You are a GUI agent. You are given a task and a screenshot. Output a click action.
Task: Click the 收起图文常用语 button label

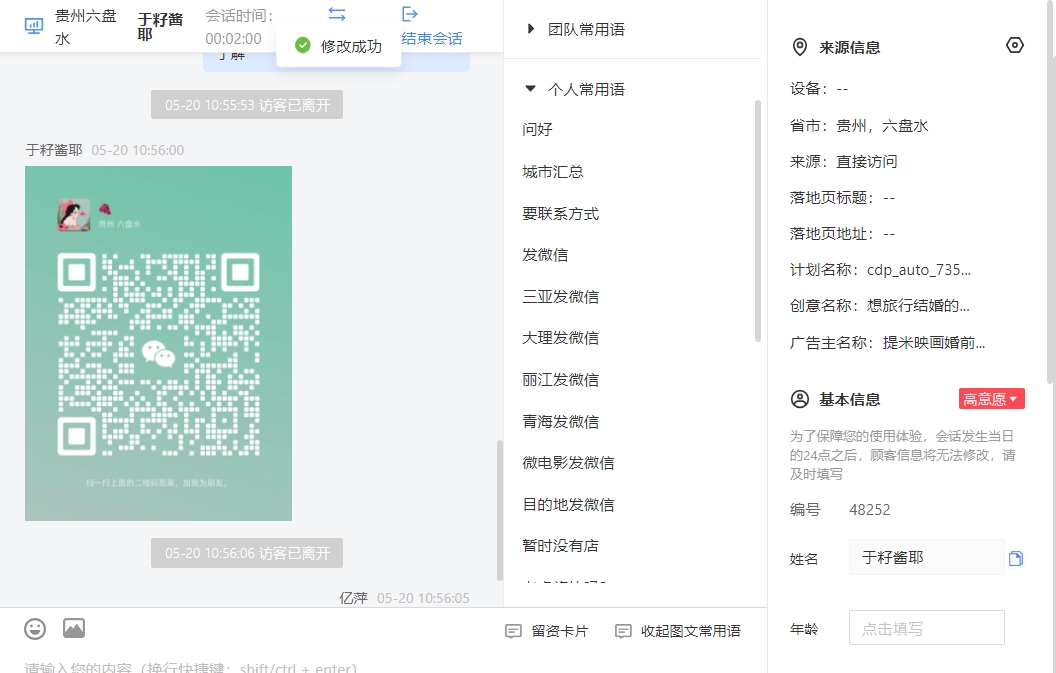click(691, 631)
